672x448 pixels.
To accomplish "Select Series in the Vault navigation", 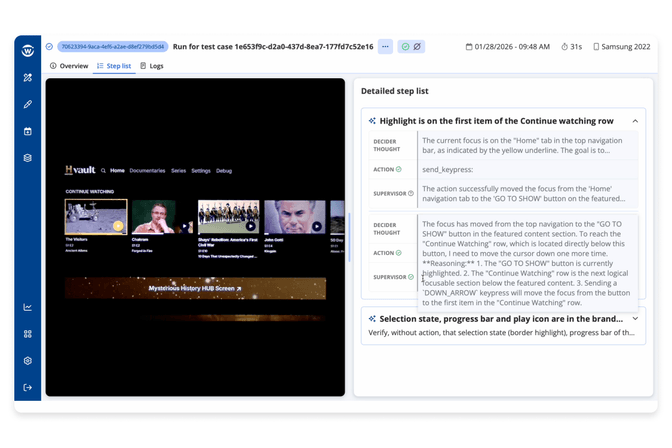I will [x=178, y=171].
